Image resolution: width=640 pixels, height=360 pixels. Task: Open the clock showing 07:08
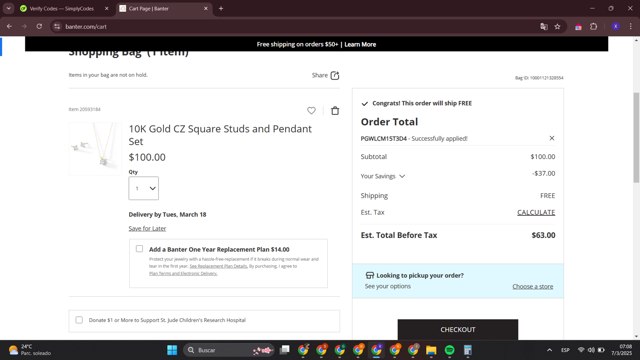[x=622, y=350]
